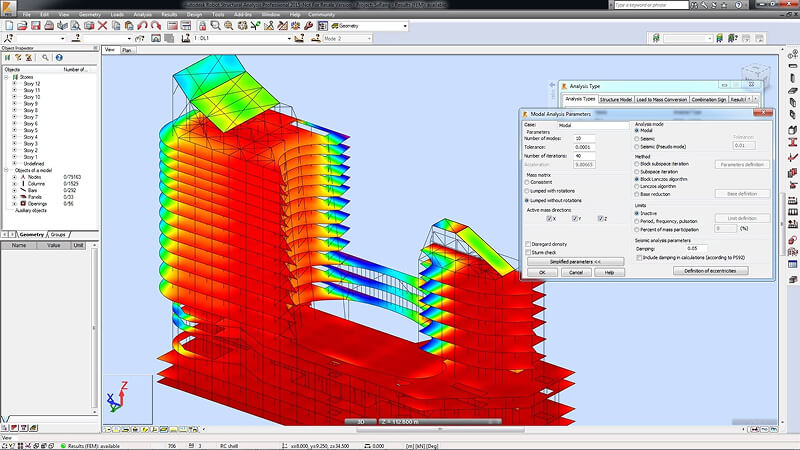
Task: Open Load to Mass Conversion tab
Action: click(662, 99)
